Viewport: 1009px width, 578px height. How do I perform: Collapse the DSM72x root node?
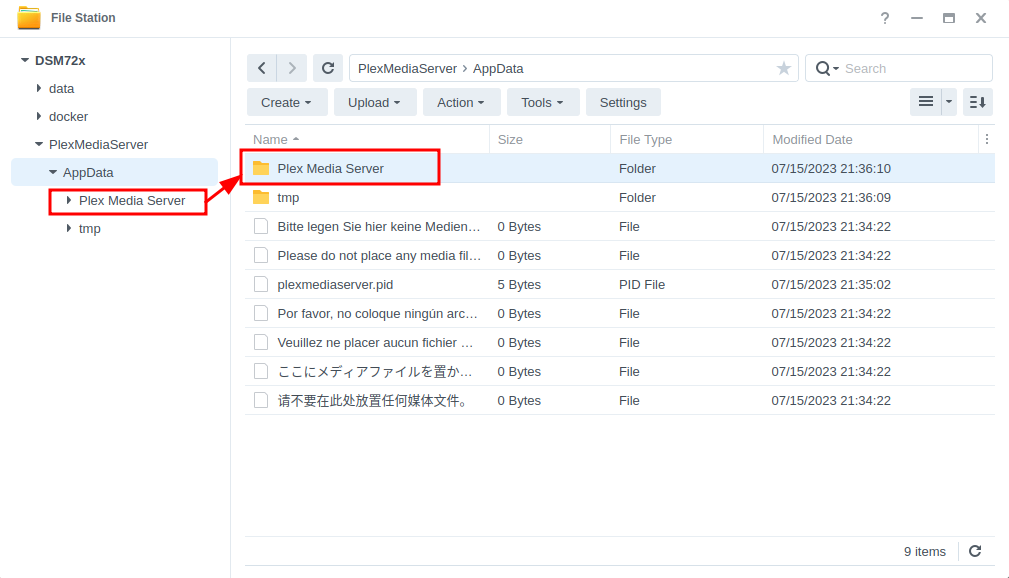coord(24,60)
